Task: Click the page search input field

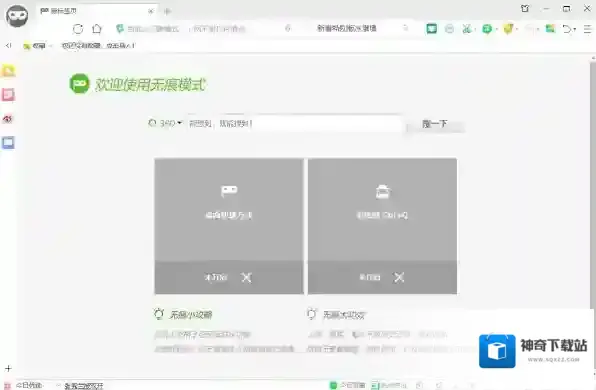Action: pos(295,124)
